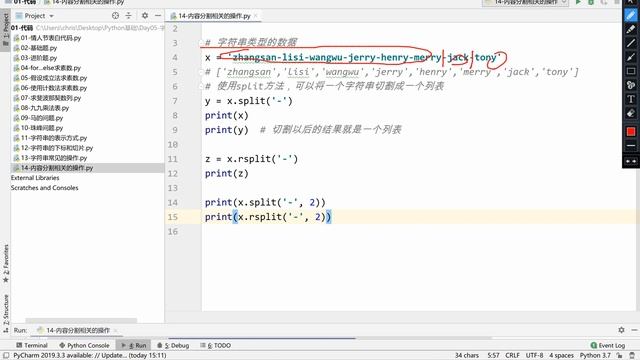Select the arrow annotation tool

point(631,57)
